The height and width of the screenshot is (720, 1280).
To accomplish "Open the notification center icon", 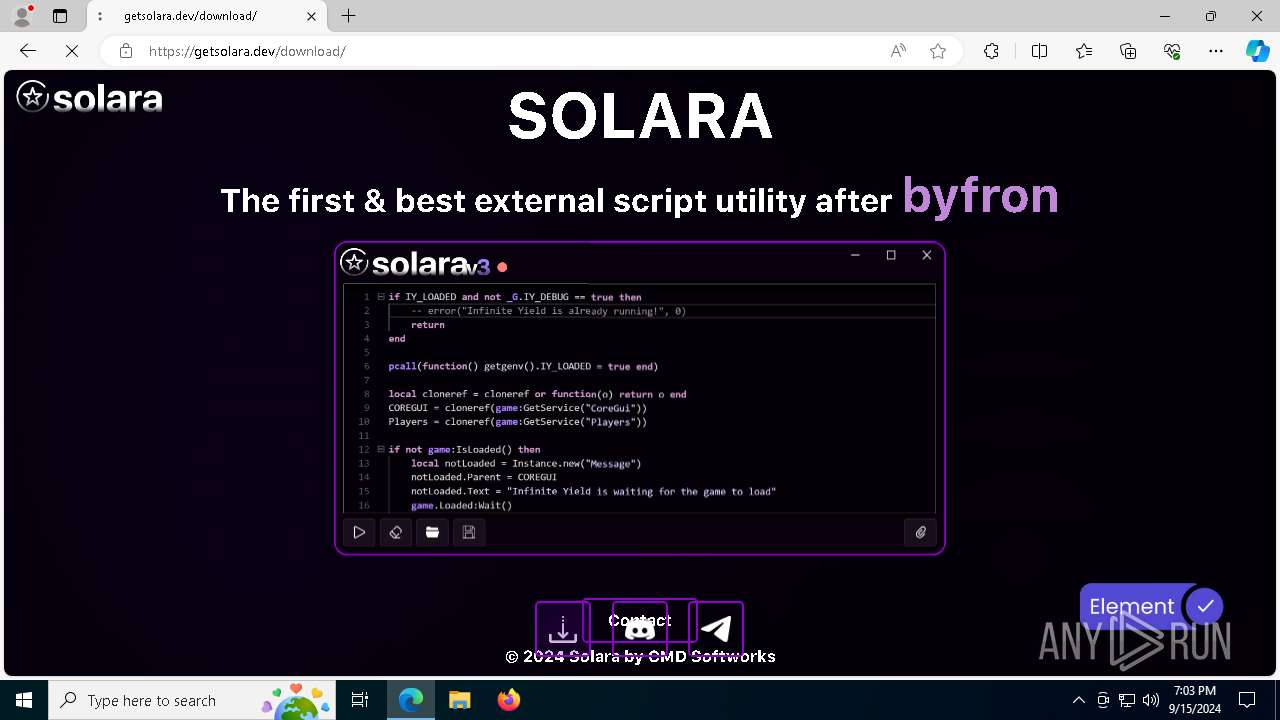I will [x=1247, y=700].
